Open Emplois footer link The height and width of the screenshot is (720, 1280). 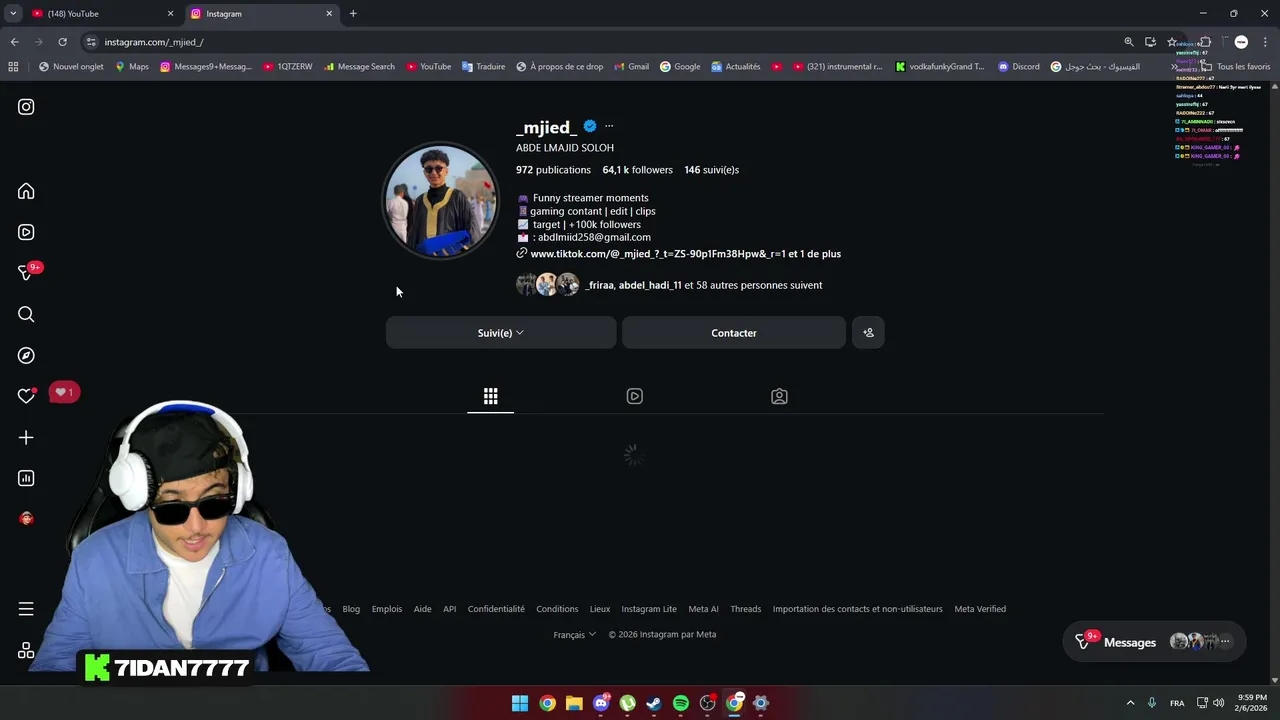pos(387,609)
